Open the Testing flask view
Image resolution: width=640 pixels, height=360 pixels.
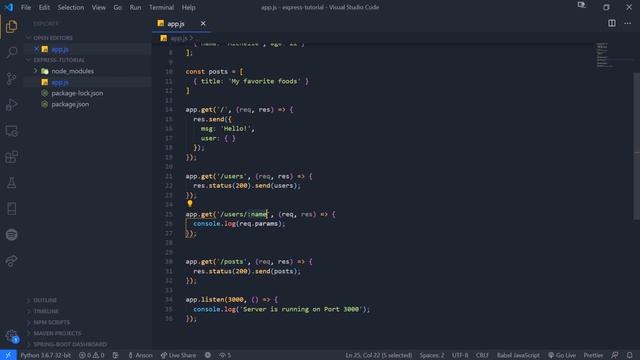point(11,183)
